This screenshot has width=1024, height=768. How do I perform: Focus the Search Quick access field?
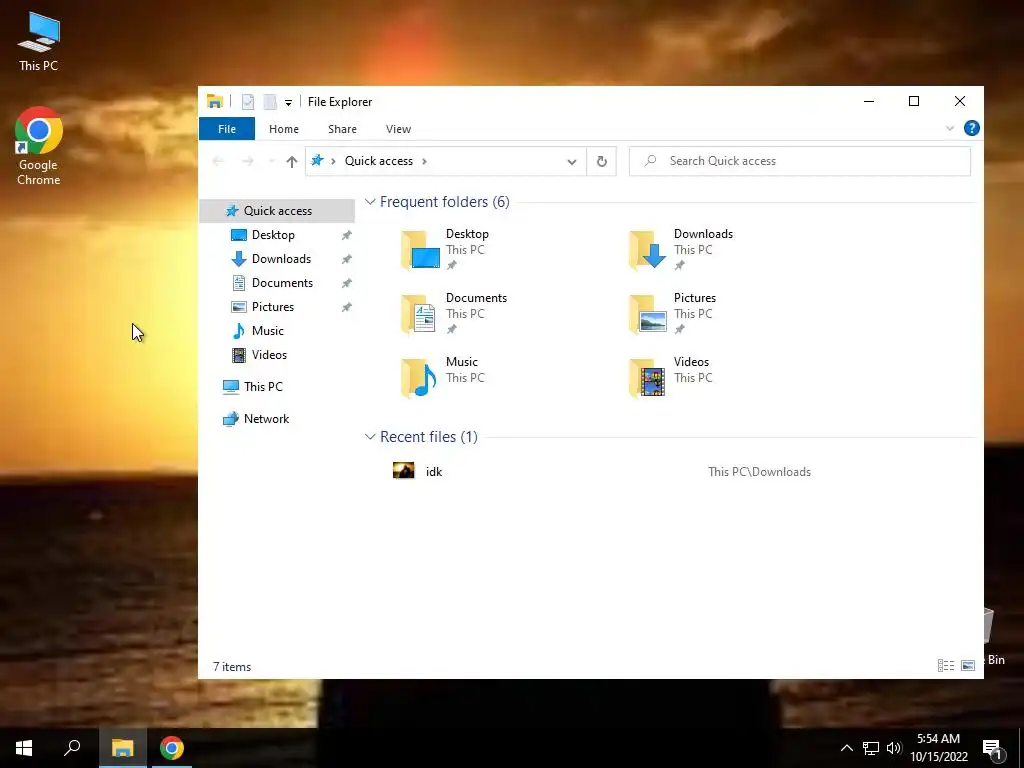(x=799, y=161)
